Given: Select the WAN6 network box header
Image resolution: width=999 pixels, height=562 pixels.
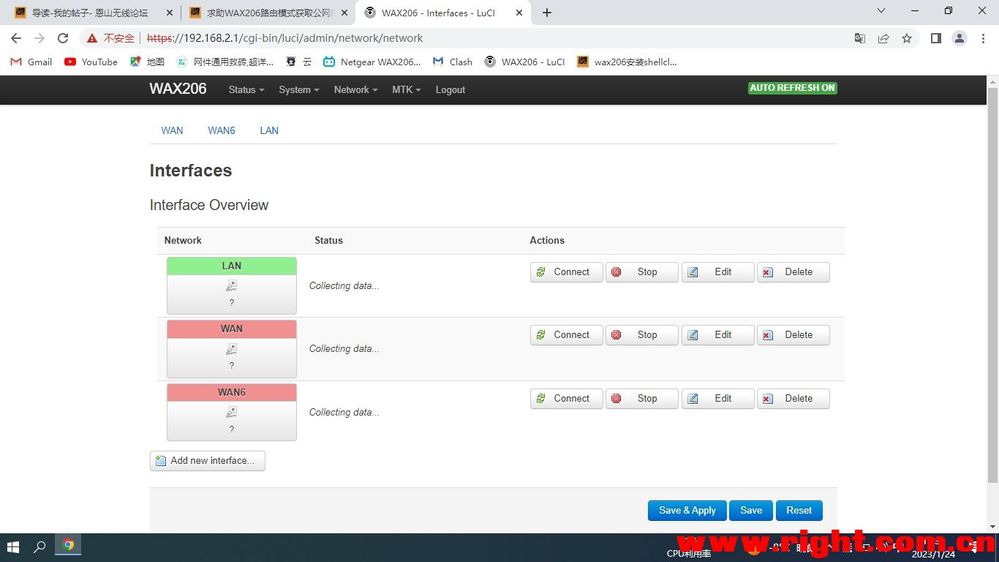Looking at the screenshot, I should 232,393.
